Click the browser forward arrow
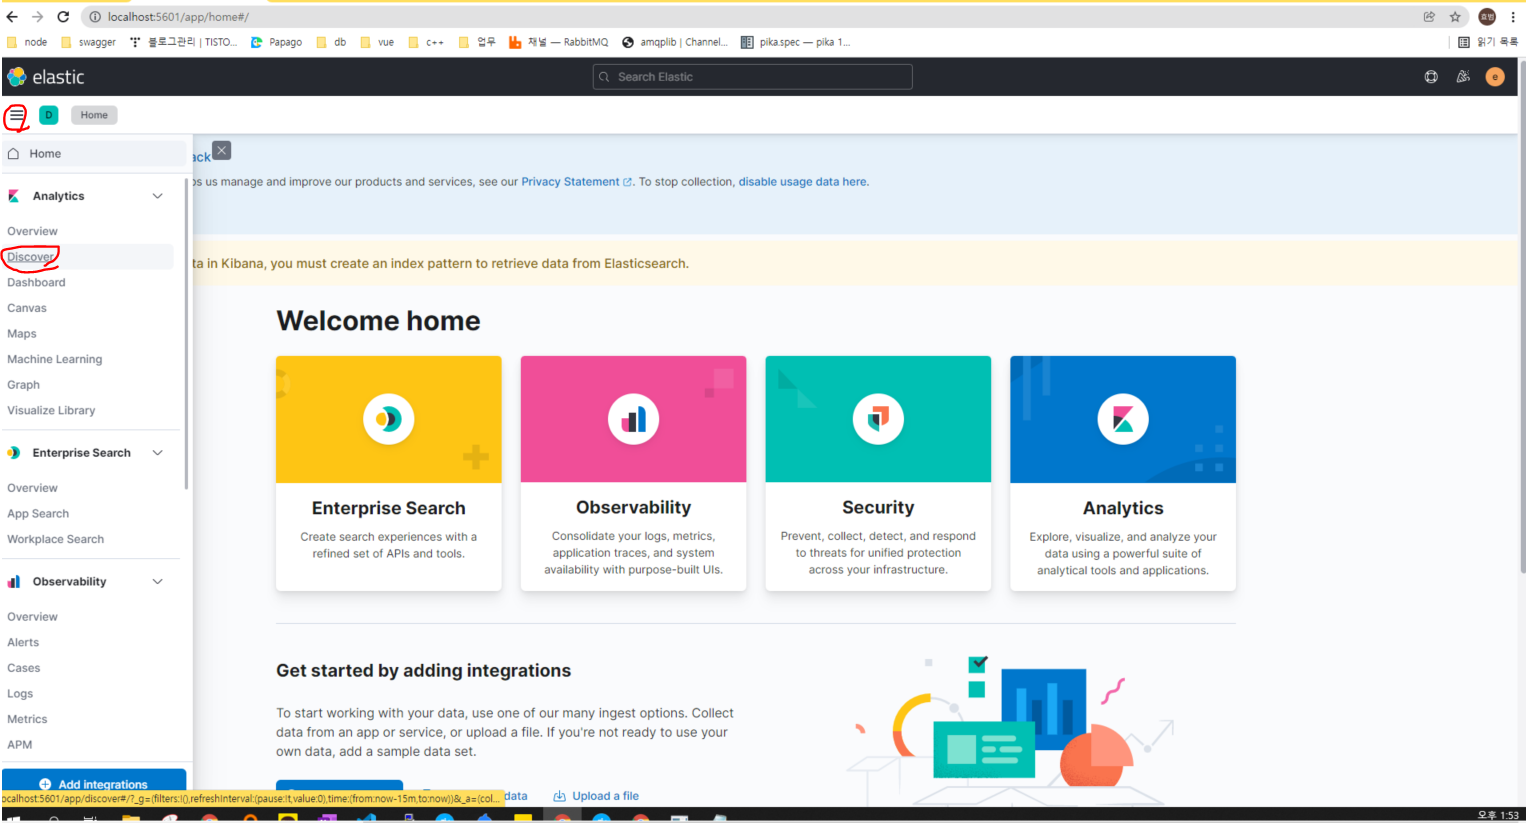The height and width of the screenshot is (823, 1526). 37,17
